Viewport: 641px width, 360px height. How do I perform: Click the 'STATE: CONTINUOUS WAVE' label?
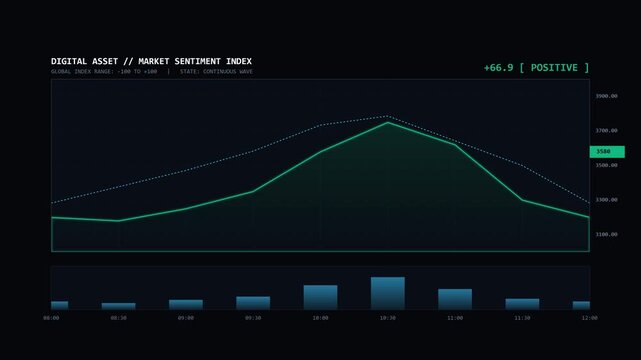(216, 72)
